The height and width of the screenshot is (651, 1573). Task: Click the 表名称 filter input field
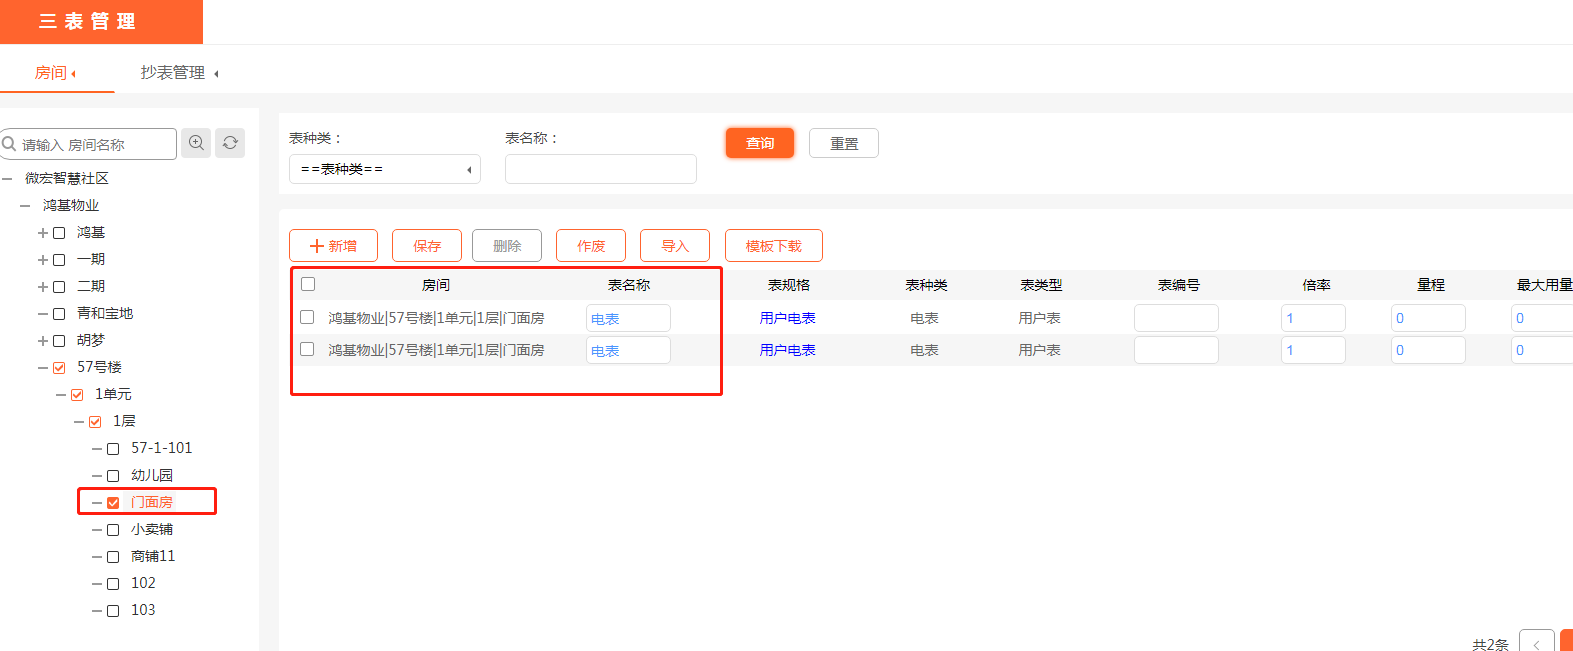(600, 169)
